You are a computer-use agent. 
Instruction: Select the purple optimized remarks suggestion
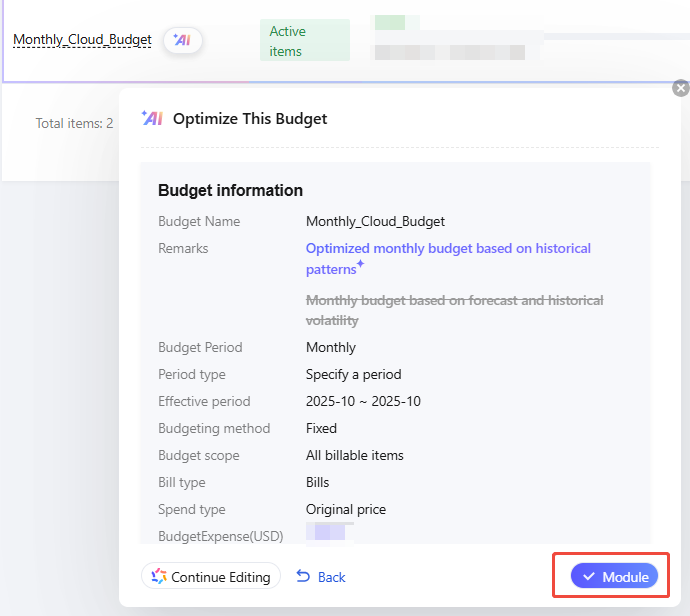click(x=448, y=248)
